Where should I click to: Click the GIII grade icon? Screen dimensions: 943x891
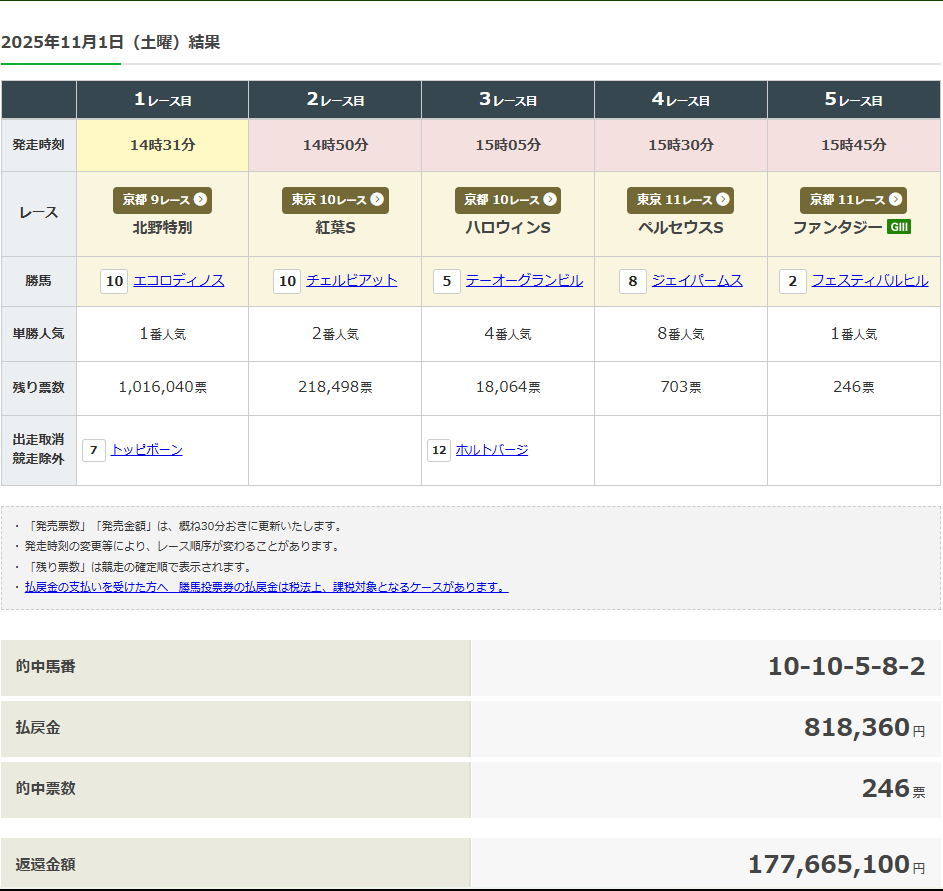[898, 227]
